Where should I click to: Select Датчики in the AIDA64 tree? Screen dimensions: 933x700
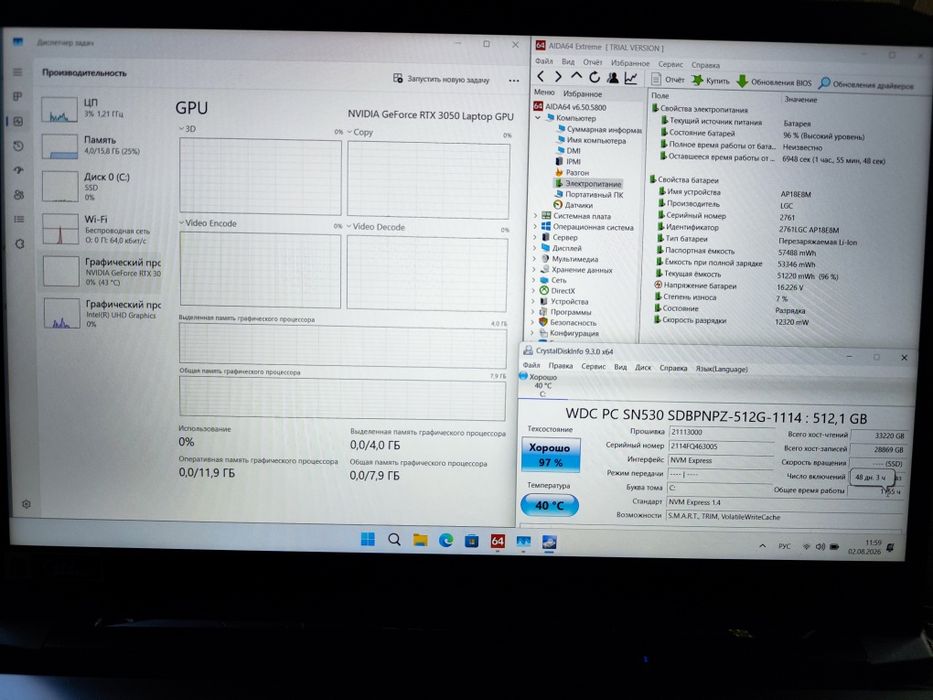(x=574, y=205)
